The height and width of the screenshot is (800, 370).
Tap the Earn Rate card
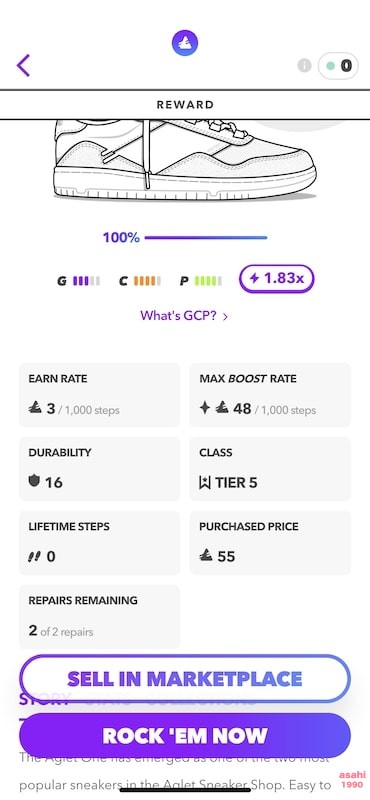tap(100, 394)
